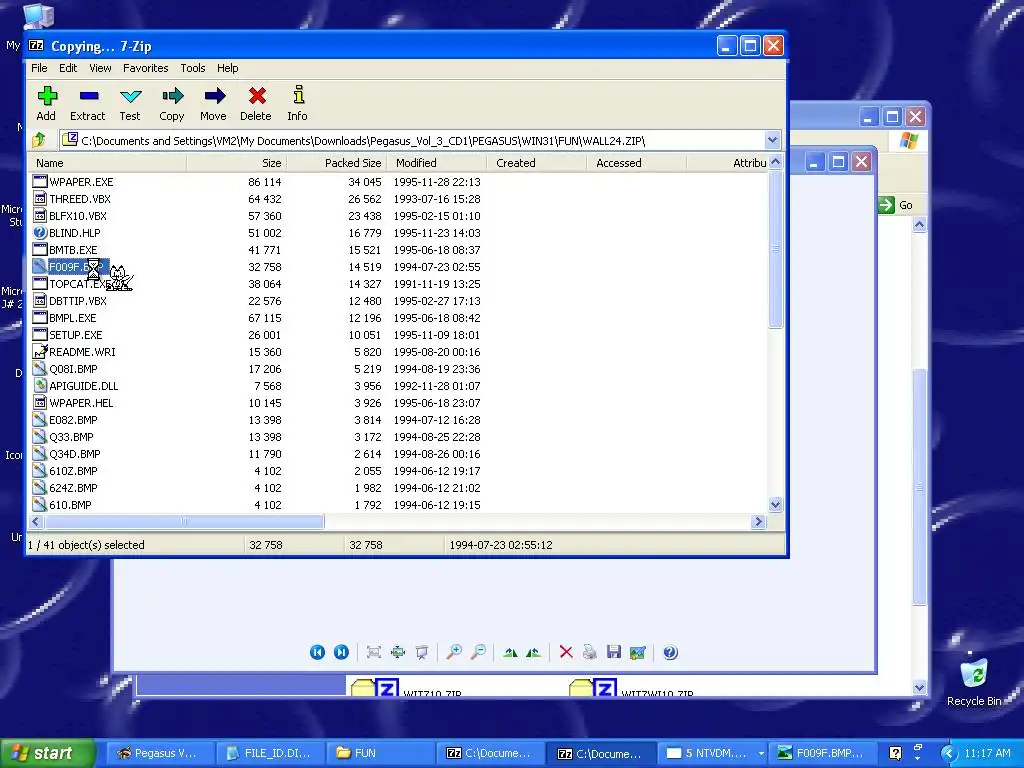This screenshot has width=1024, height=768.
Task: Show previous image in the picture viewer
Action: pos(317,652)
